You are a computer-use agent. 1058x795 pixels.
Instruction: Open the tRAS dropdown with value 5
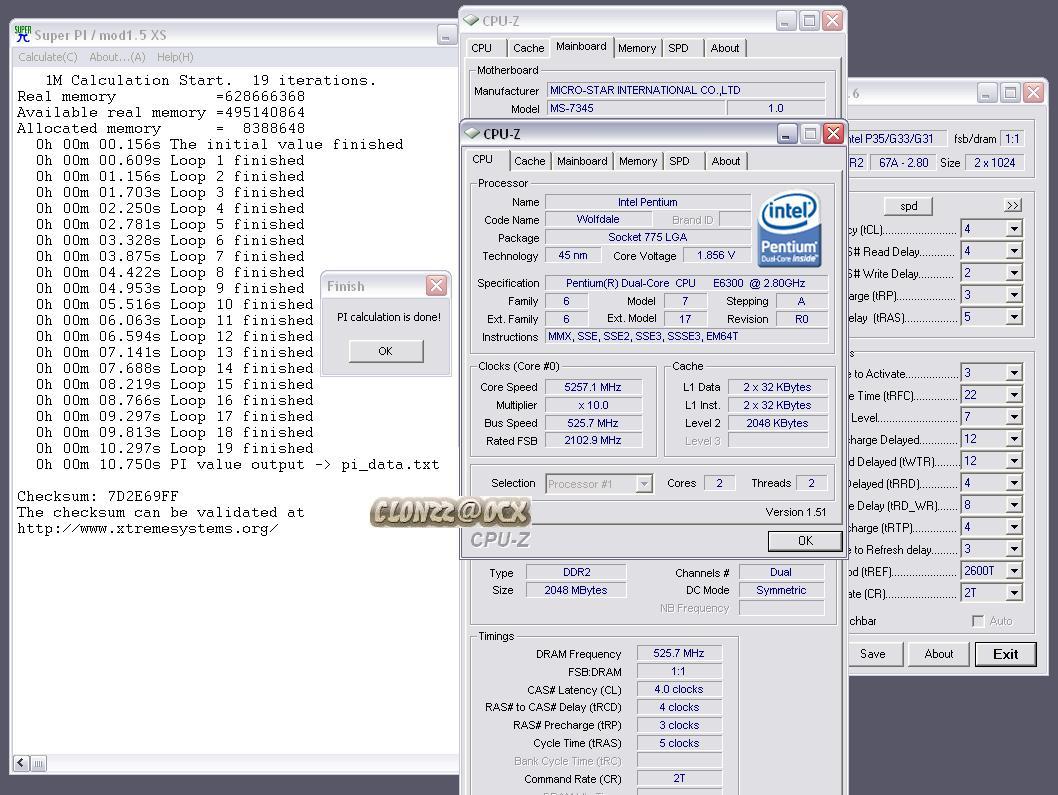[x=1014, y=317]
